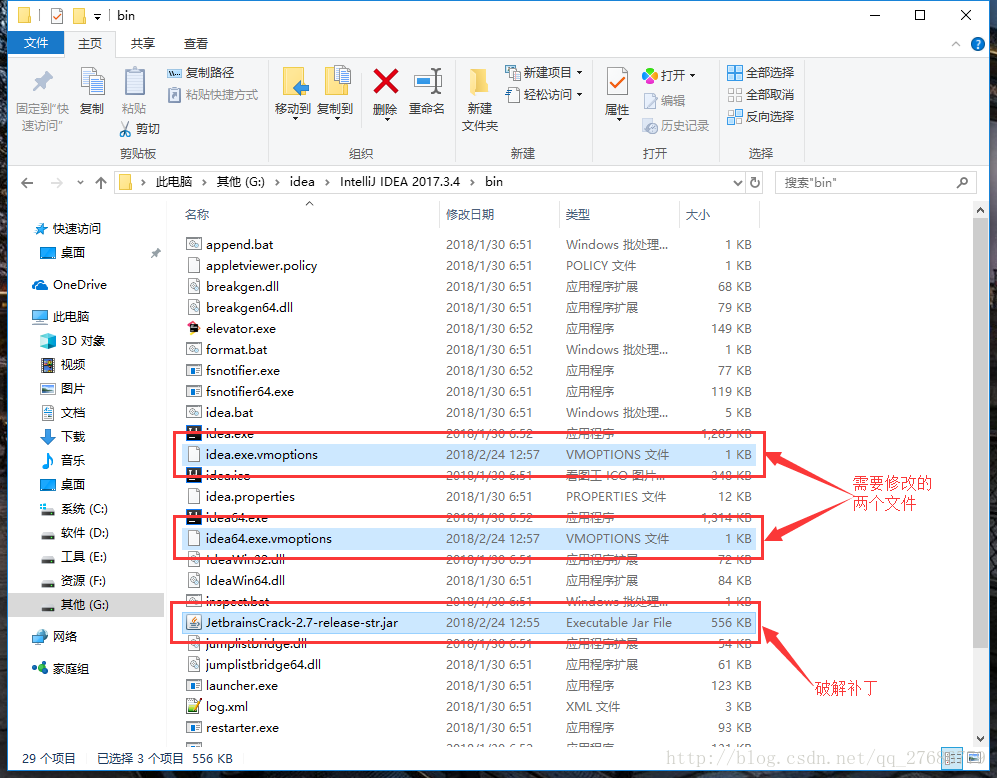Click the red Delete (删除) icon
This screenshot has height=778, width=997.
point(385,81)
